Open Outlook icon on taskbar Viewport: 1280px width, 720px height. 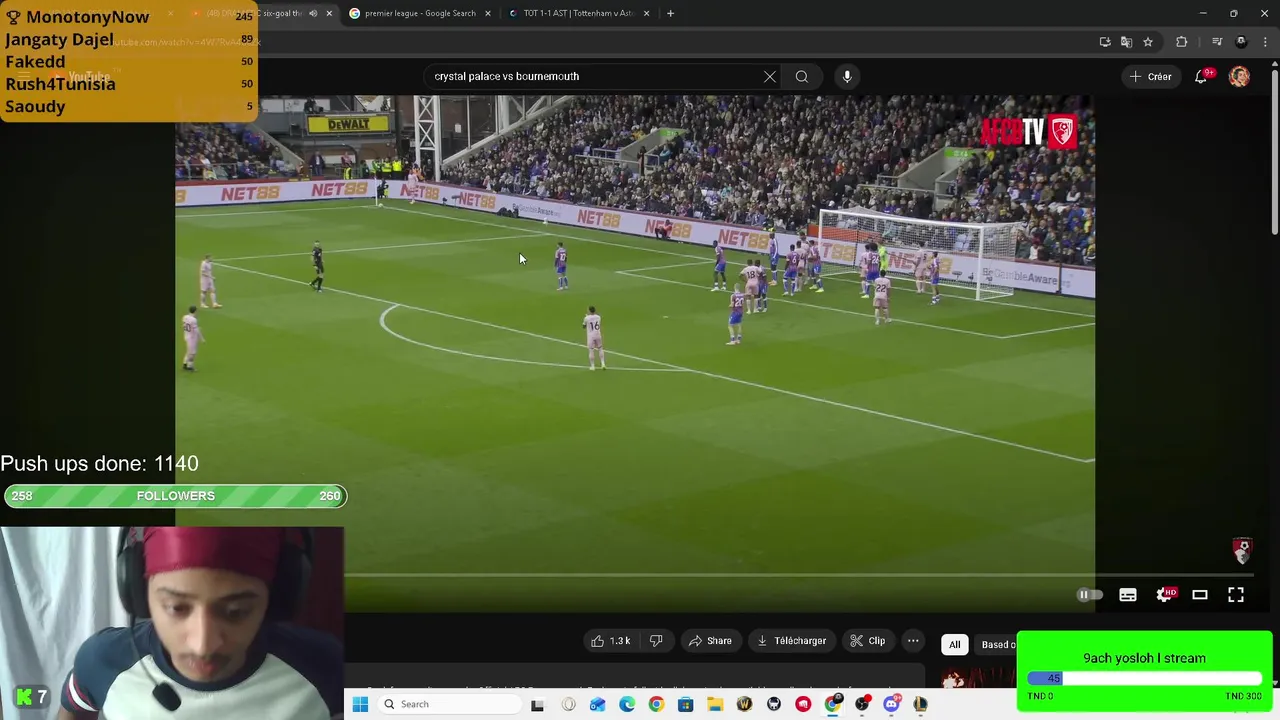click(597, 705)
